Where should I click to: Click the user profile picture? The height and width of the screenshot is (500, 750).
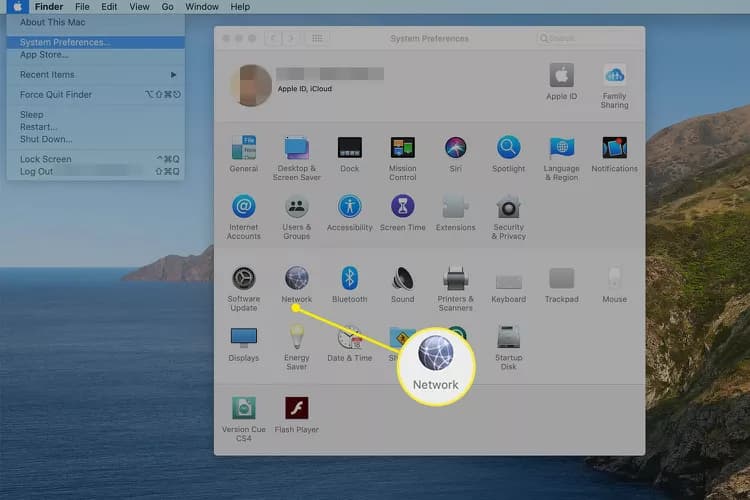[x=251, y=85]
